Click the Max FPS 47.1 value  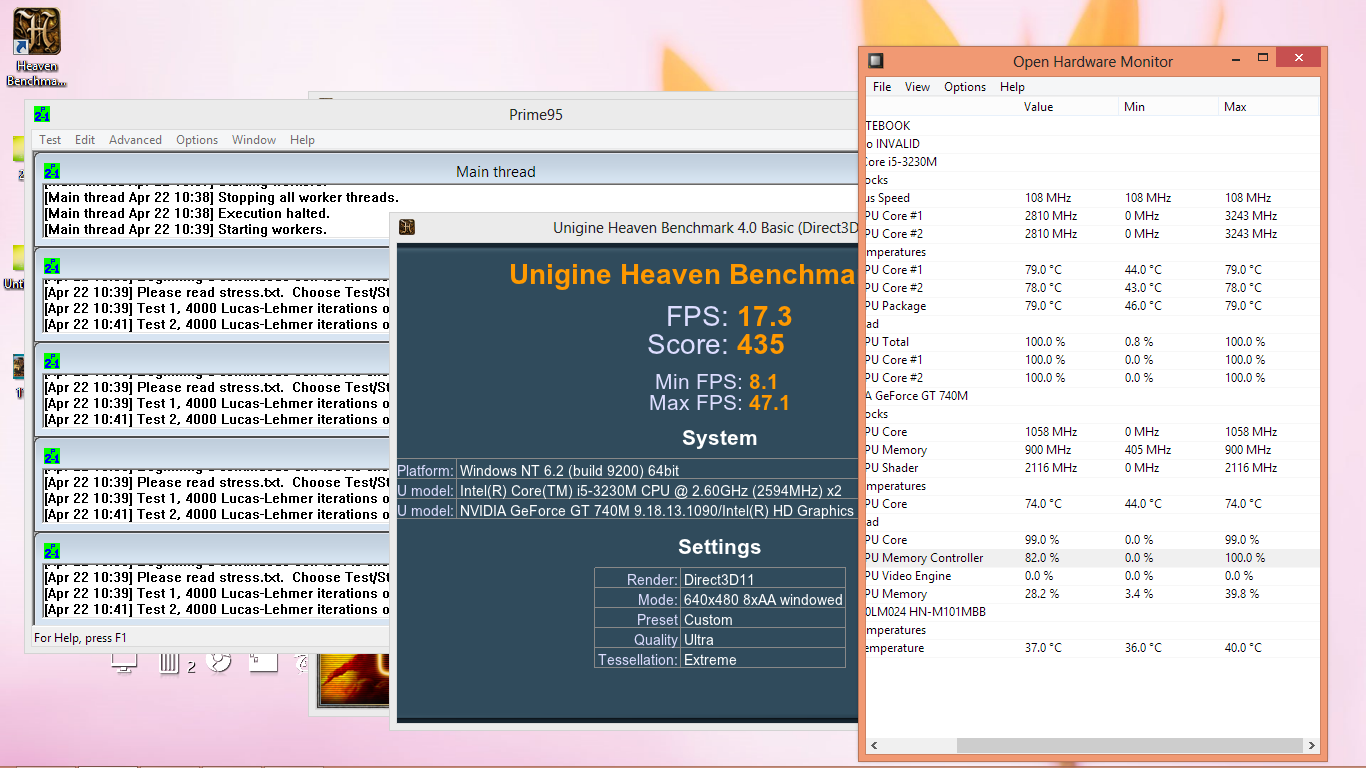[769, 403]
